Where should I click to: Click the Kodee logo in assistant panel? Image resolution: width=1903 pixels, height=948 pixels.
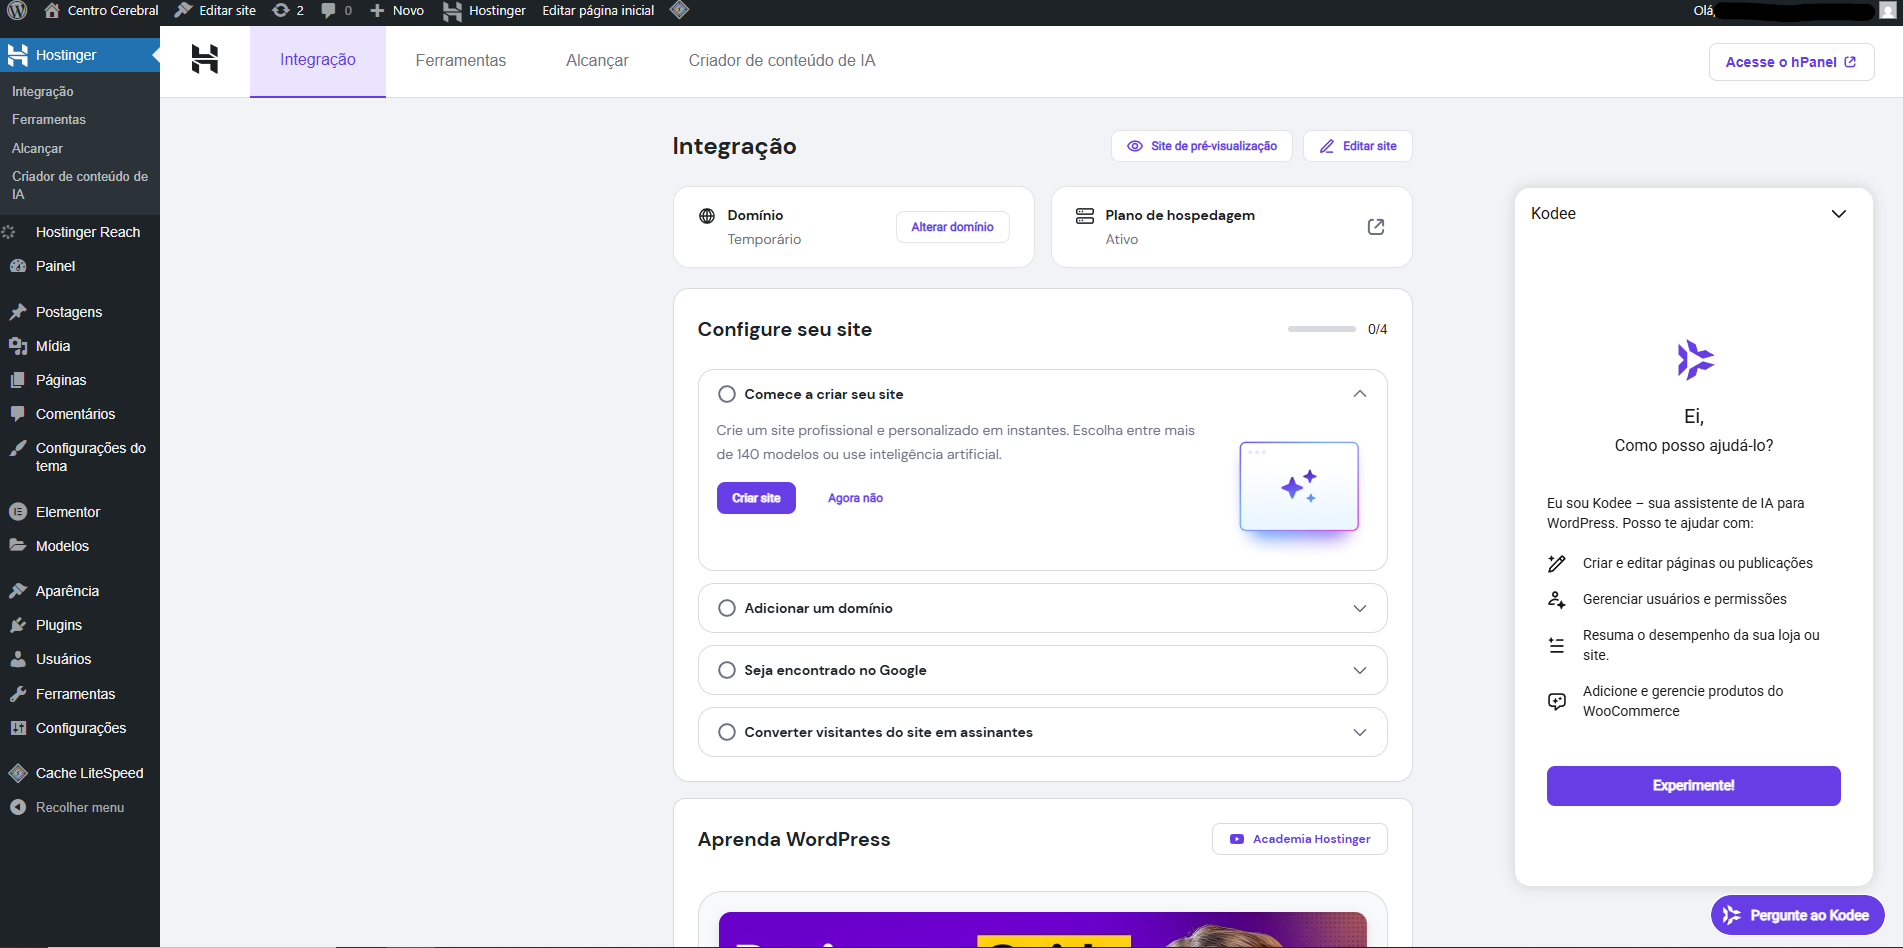pyautogui.click(x=1694, y=360)
